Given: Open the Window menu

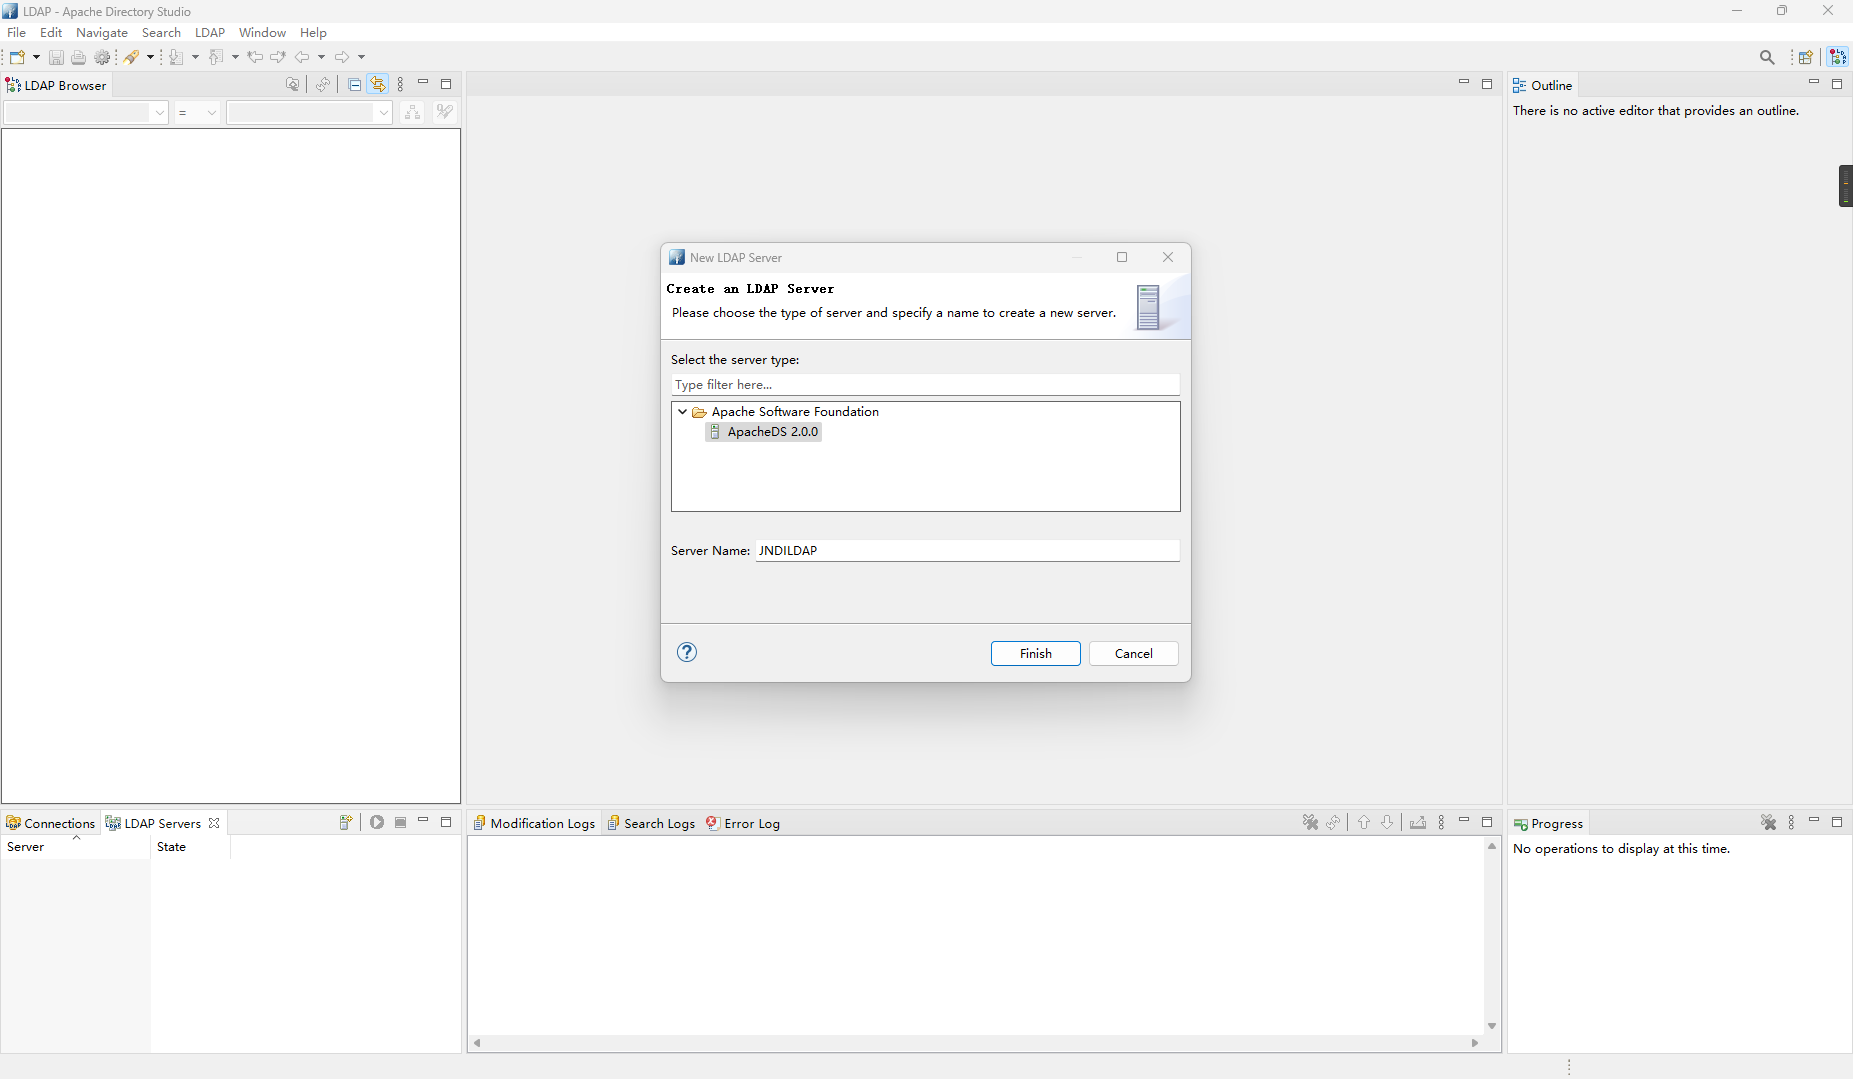Looking at the screenshot, I should [x=262, y=33].
